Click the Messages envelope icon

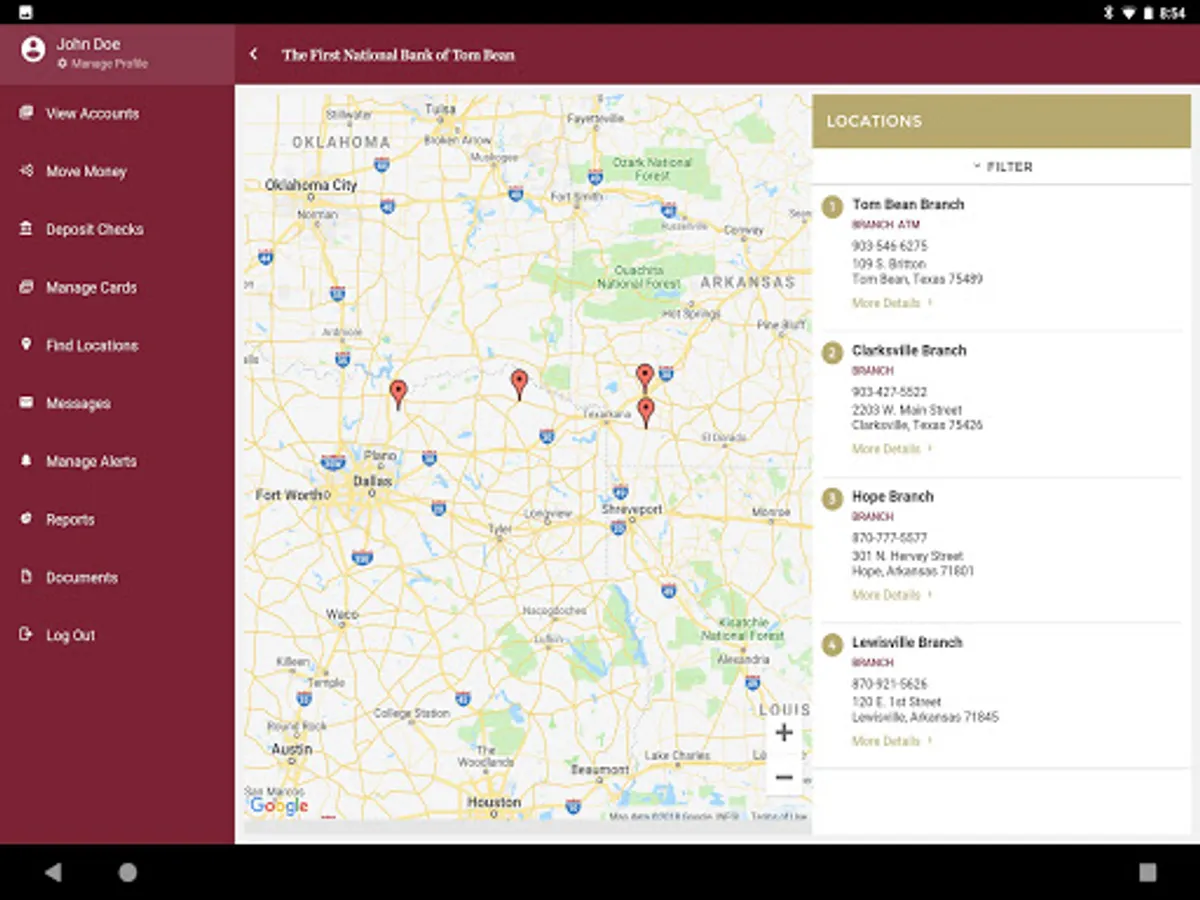pos(26,403)
